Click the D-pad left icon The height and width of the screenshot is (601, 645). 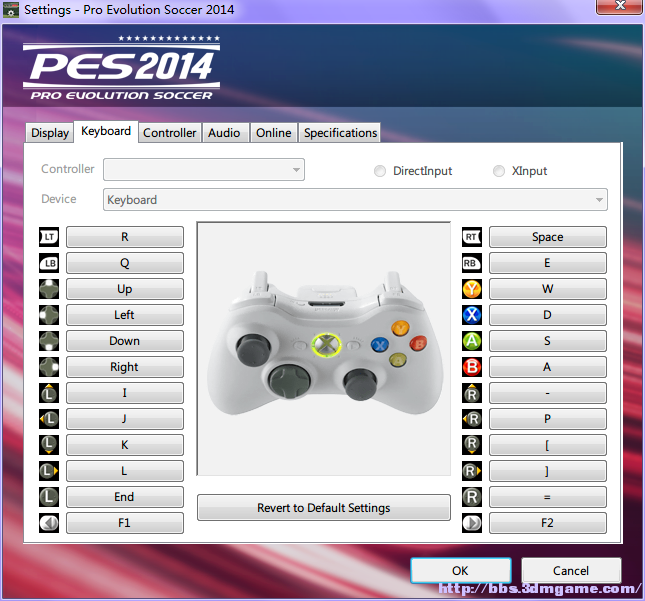coord(49,315)
